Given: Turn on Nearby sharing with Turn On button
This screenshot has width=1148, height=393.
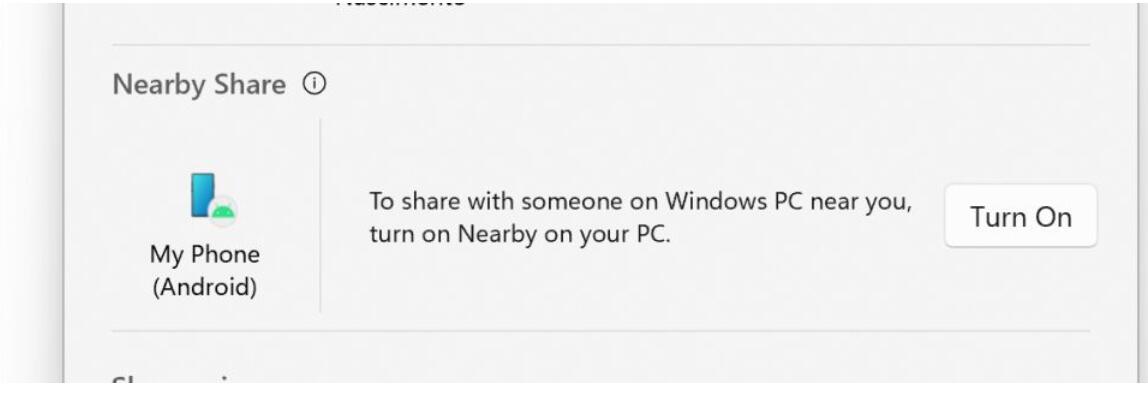Looking at the screenshot, I should [1021, 217].
